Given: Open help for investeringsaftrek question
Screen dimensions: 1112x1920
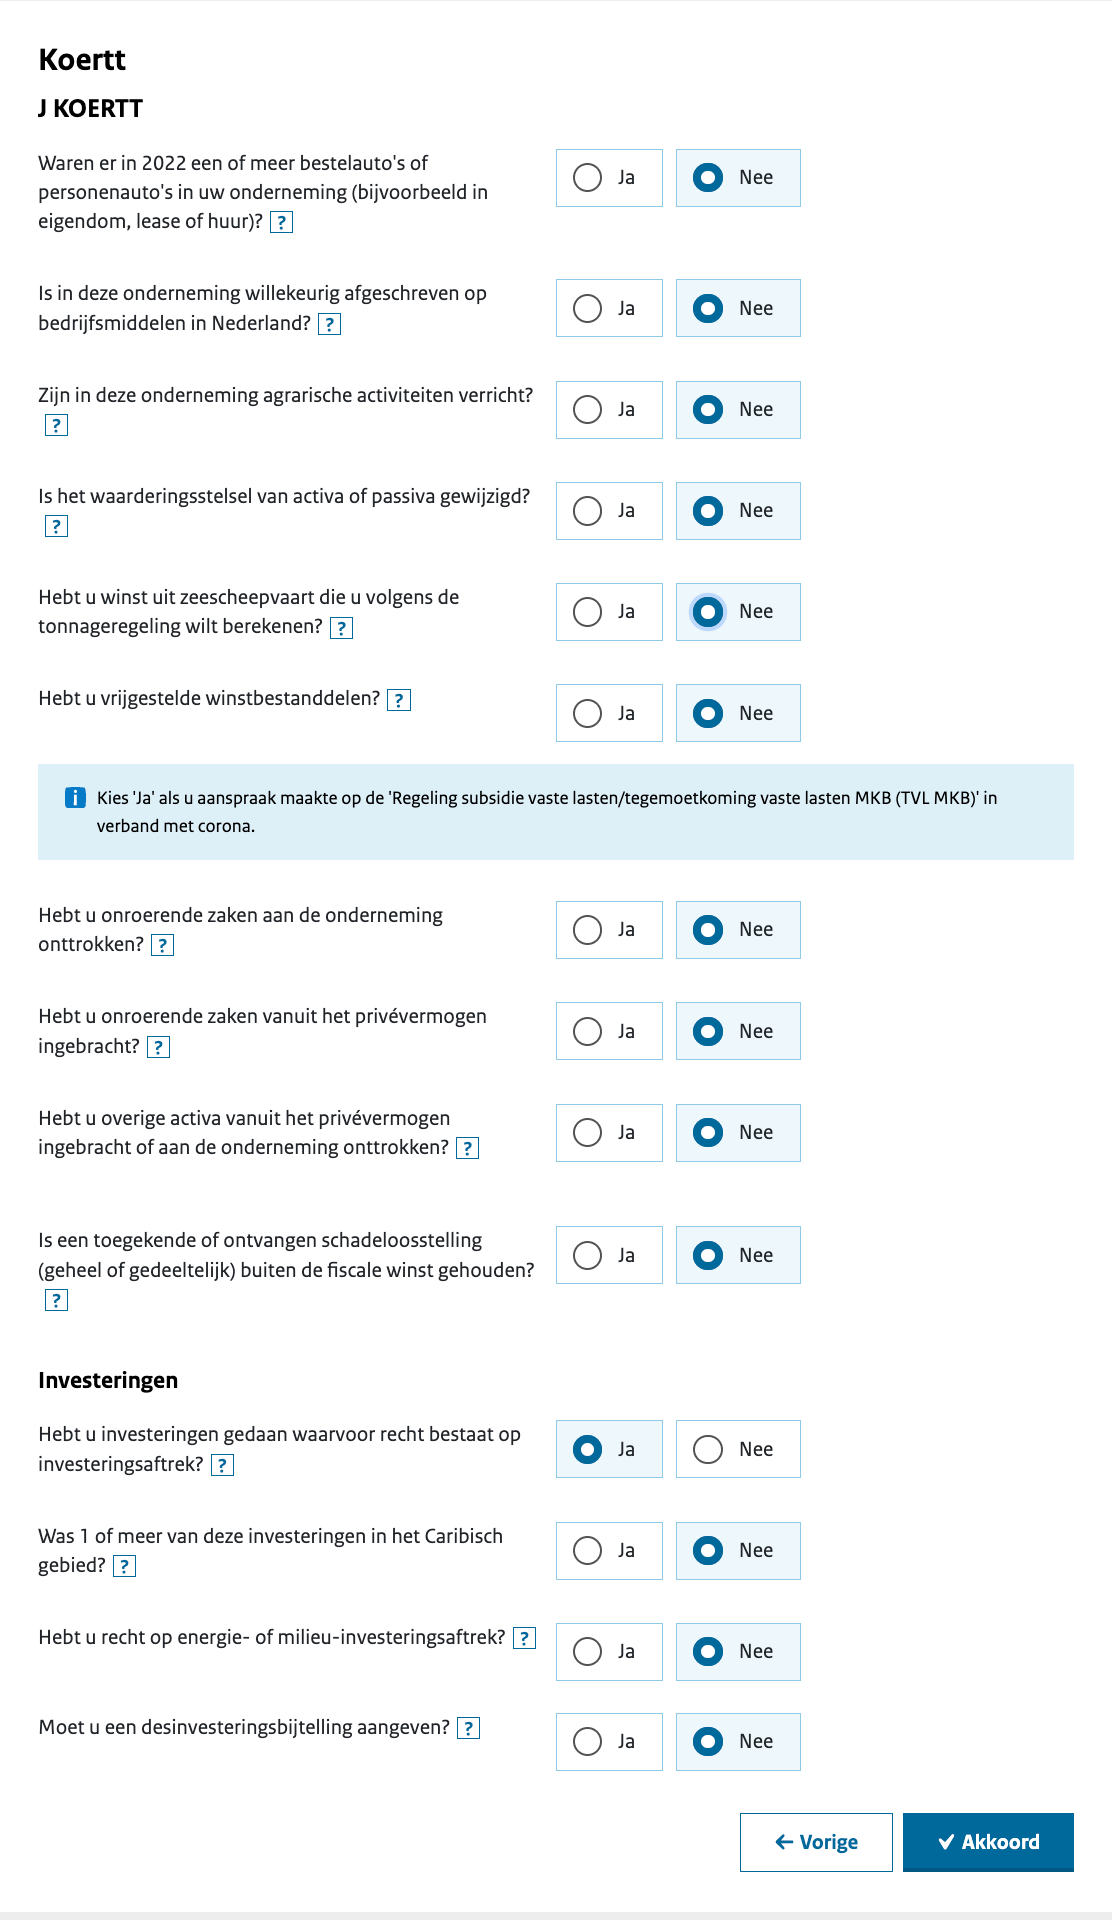Looking at the screenshot, I should pos(222,1465).
